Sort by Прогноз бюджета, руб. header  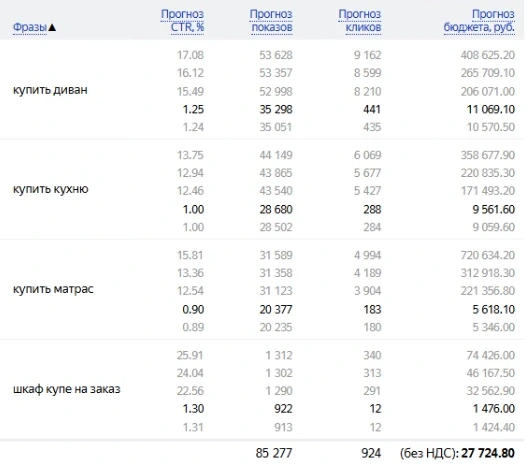point(479,20)
